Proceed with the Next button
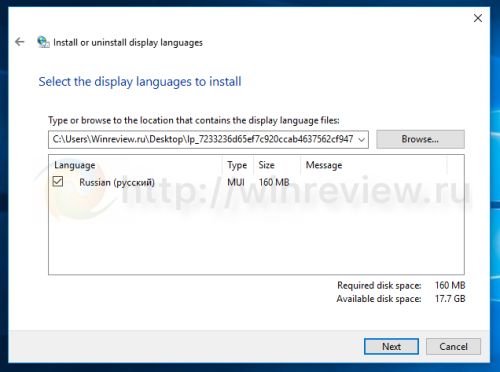 391,347
